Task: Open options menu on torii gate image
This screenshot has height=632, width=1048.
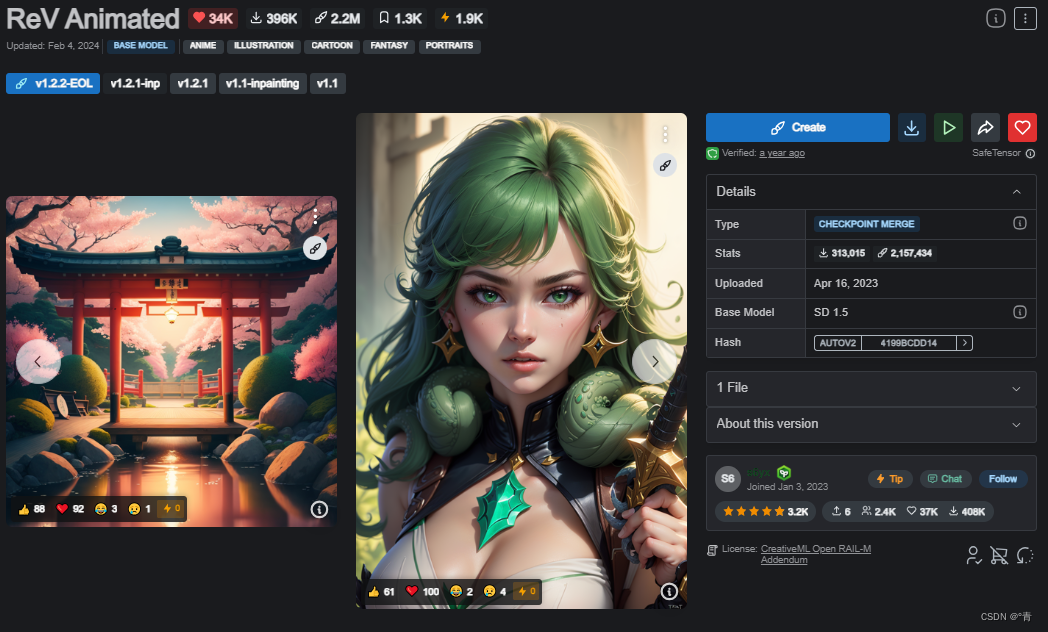Action: [315, 215]
